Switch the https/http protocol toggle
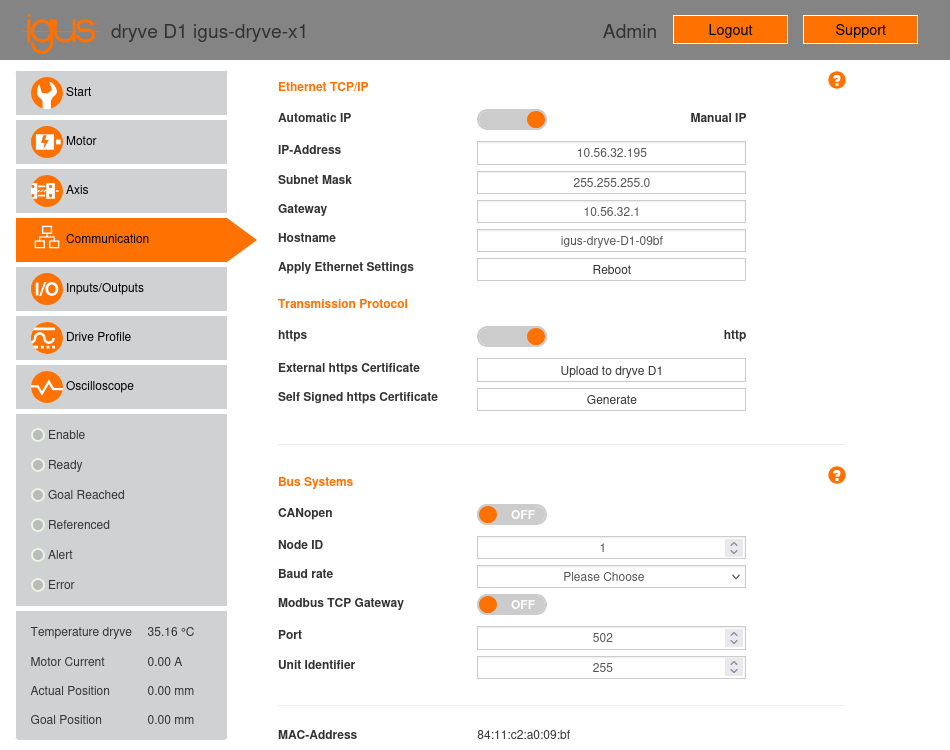This screenshot has height=750, width=950. (x=512, y=336)
